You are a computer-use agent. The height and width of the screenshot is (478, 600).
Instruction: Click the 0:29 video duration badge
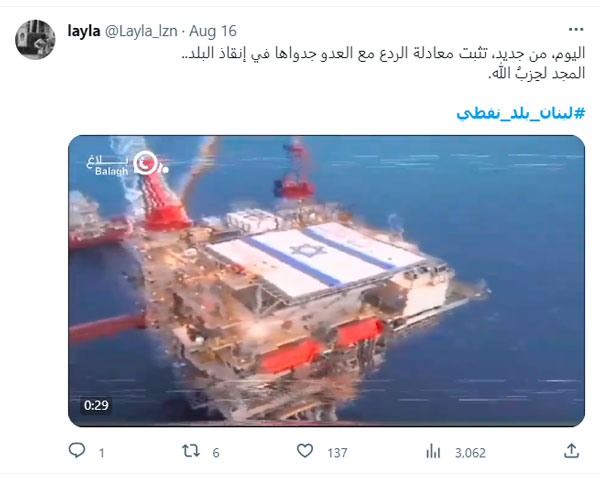coord(96,405)
